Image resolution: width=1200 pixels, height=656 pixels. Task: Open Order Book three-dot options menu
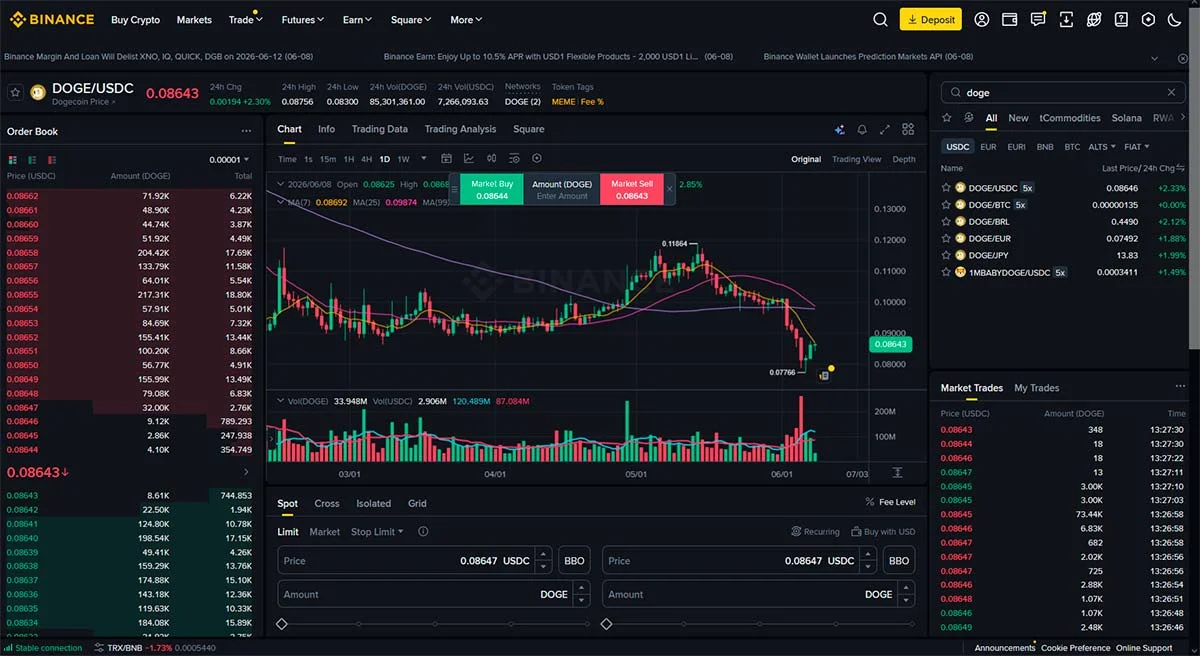coord(246,131)
